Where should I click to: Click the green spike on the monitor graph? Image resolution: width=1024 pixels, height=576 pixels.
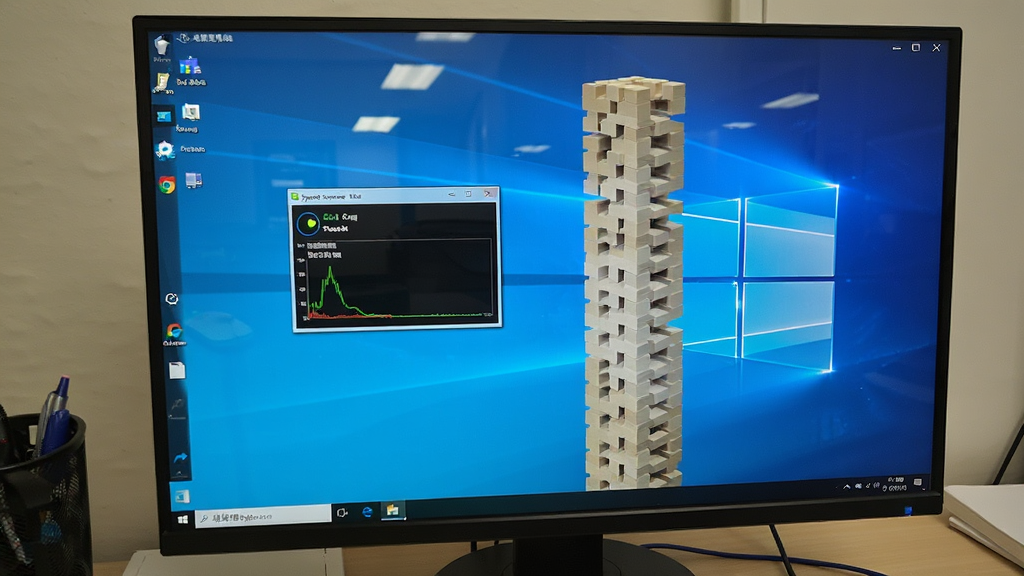[331, 287]
